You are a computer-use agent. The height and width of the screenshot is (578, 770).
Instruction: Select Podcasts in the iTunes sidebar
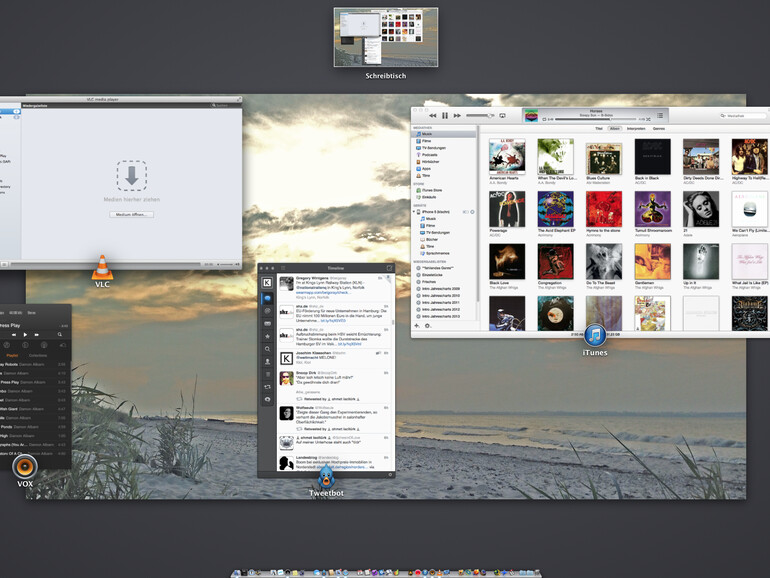point(432,155)
